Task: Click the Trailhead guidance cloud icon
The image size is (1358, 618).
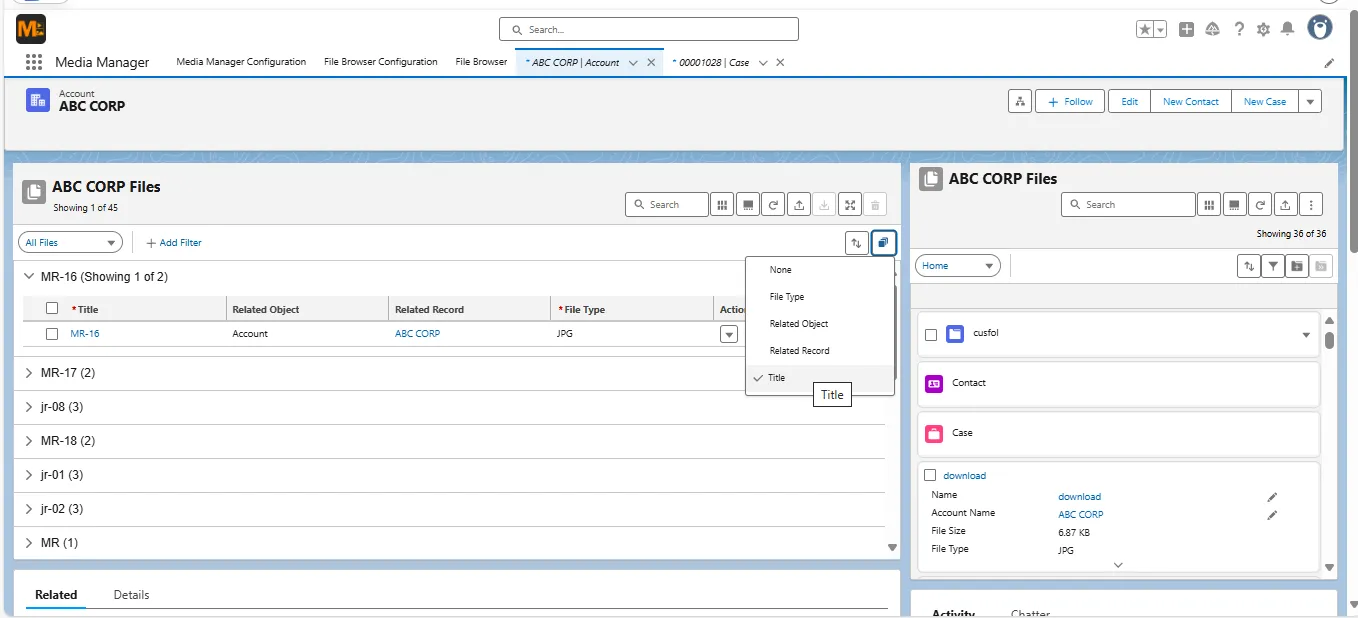Action: coord(1213,30)
